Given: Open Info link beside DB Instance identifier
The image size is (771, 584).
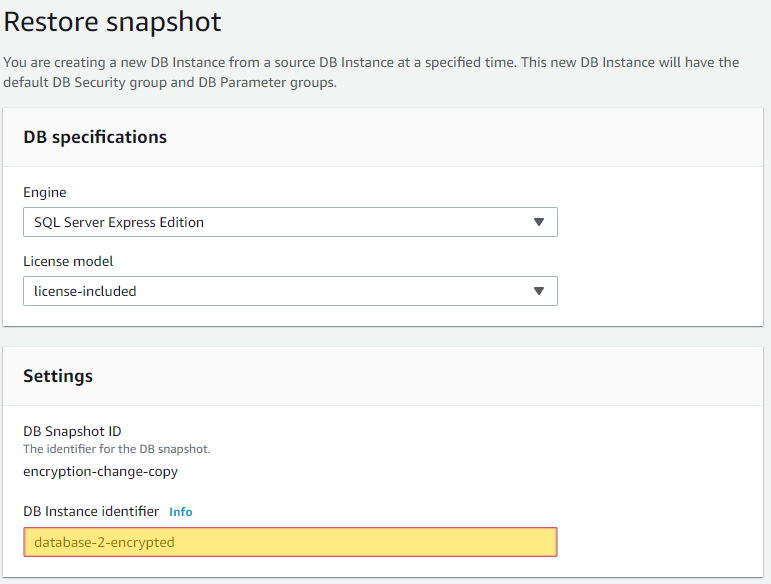Looking at the screenshot, I should pyautogui.click(x=180, y=512).
